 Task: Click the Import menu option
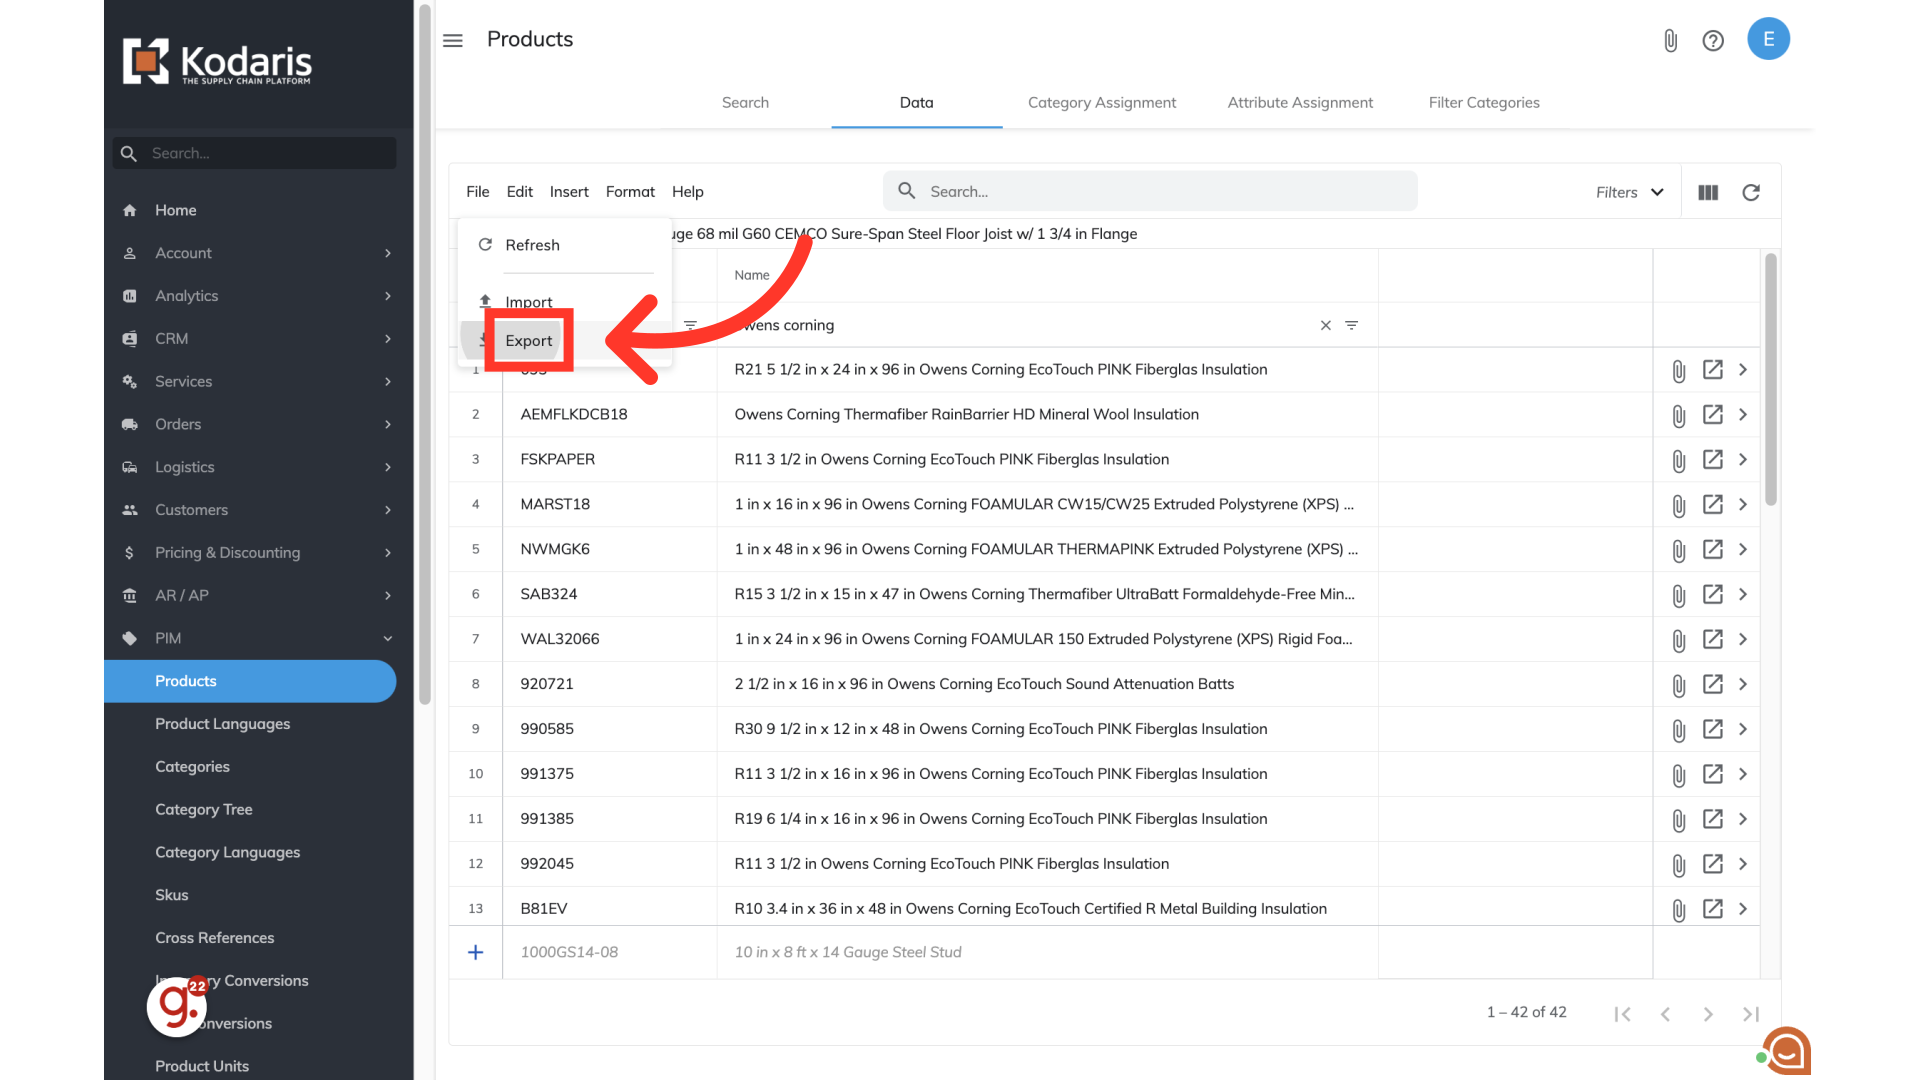point(529,302)
